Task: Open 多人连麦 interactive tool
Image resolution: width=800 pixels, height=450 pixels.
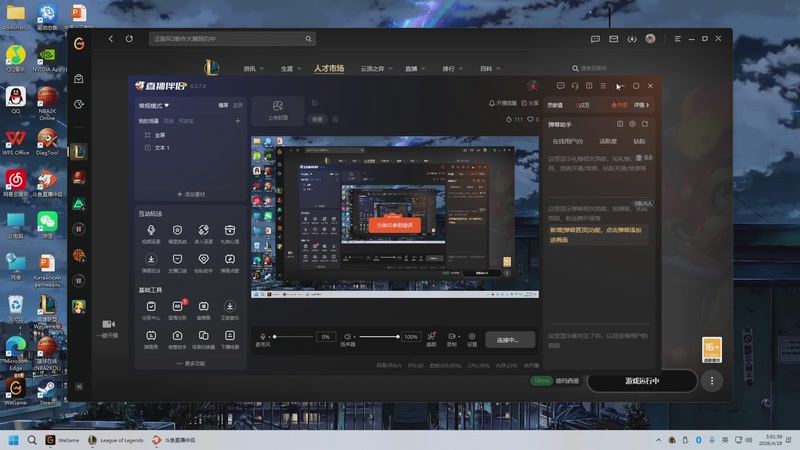Action: pyautogui.click(x=204, y=233)
